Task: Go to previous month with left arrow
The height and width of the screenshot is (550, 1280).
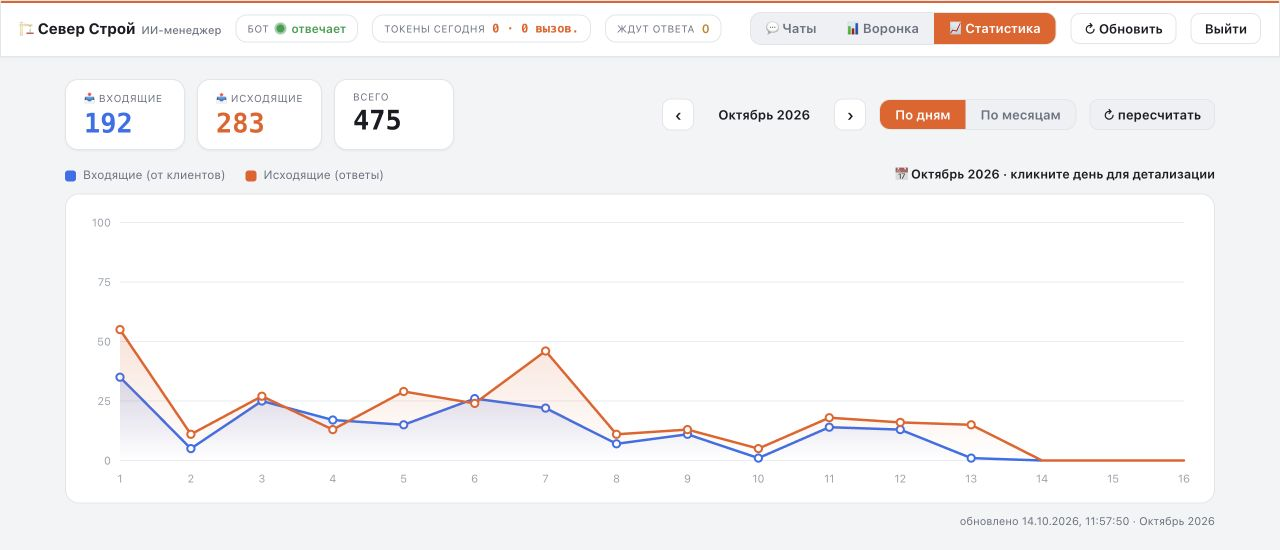Action: [678, 115]
